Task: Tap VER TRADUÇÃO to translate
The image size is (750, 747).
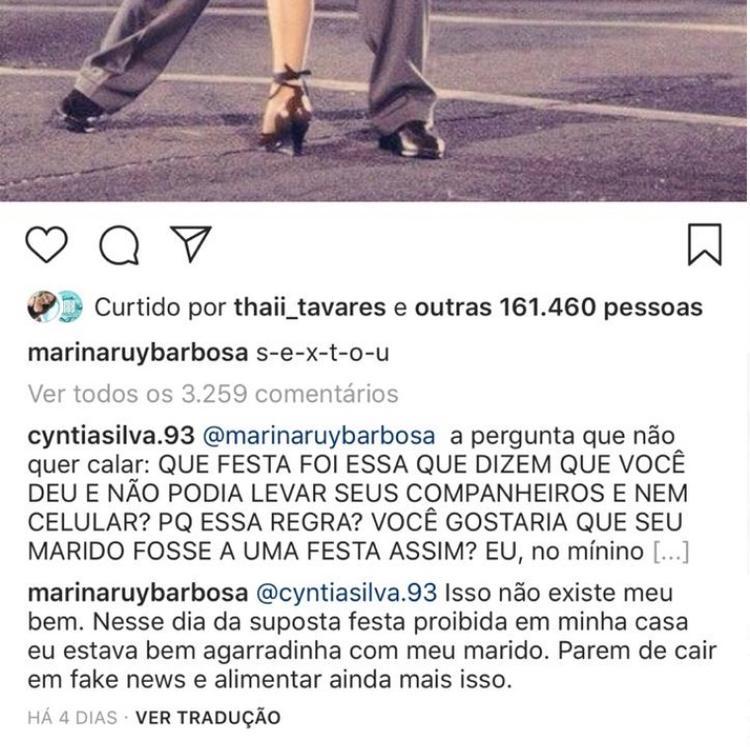Action: (208, 717)
